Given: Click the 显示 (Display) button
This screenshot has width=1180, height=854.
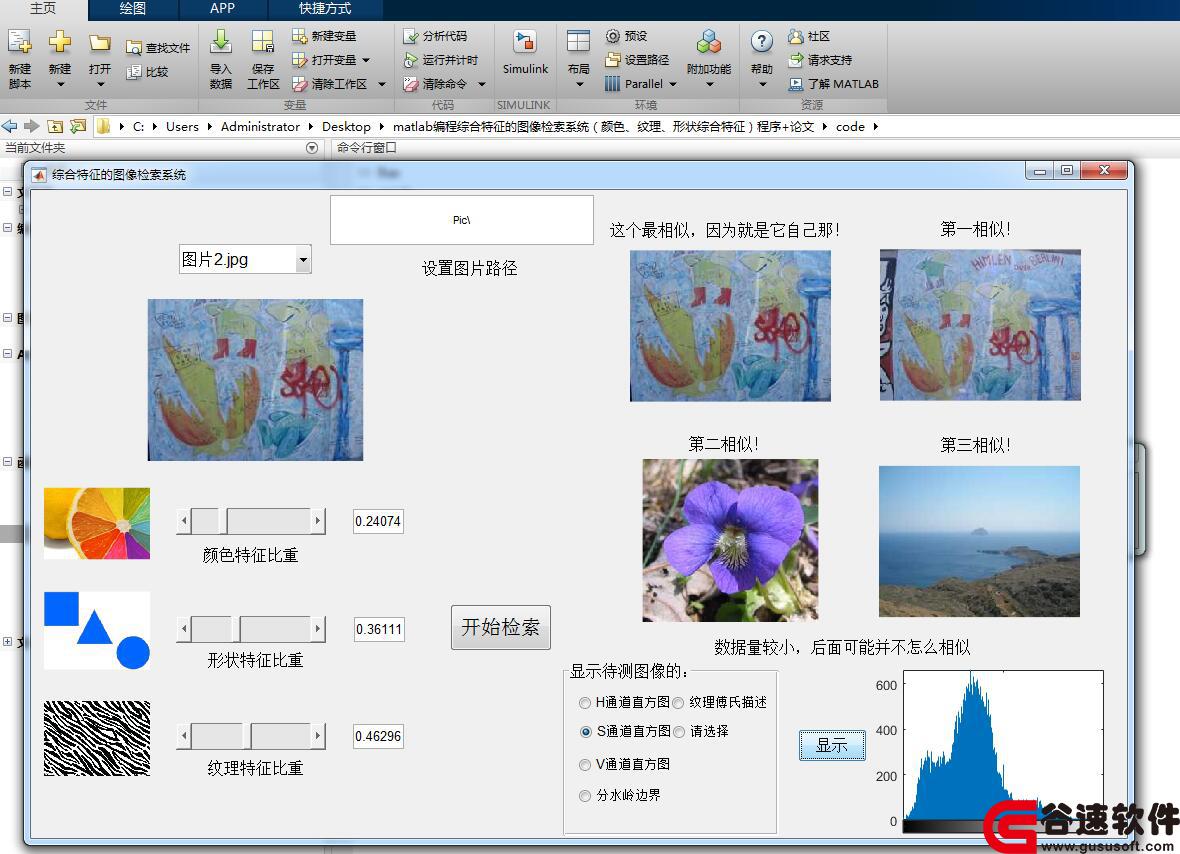Looking at the screenshot, I should (x=832, y=746).
